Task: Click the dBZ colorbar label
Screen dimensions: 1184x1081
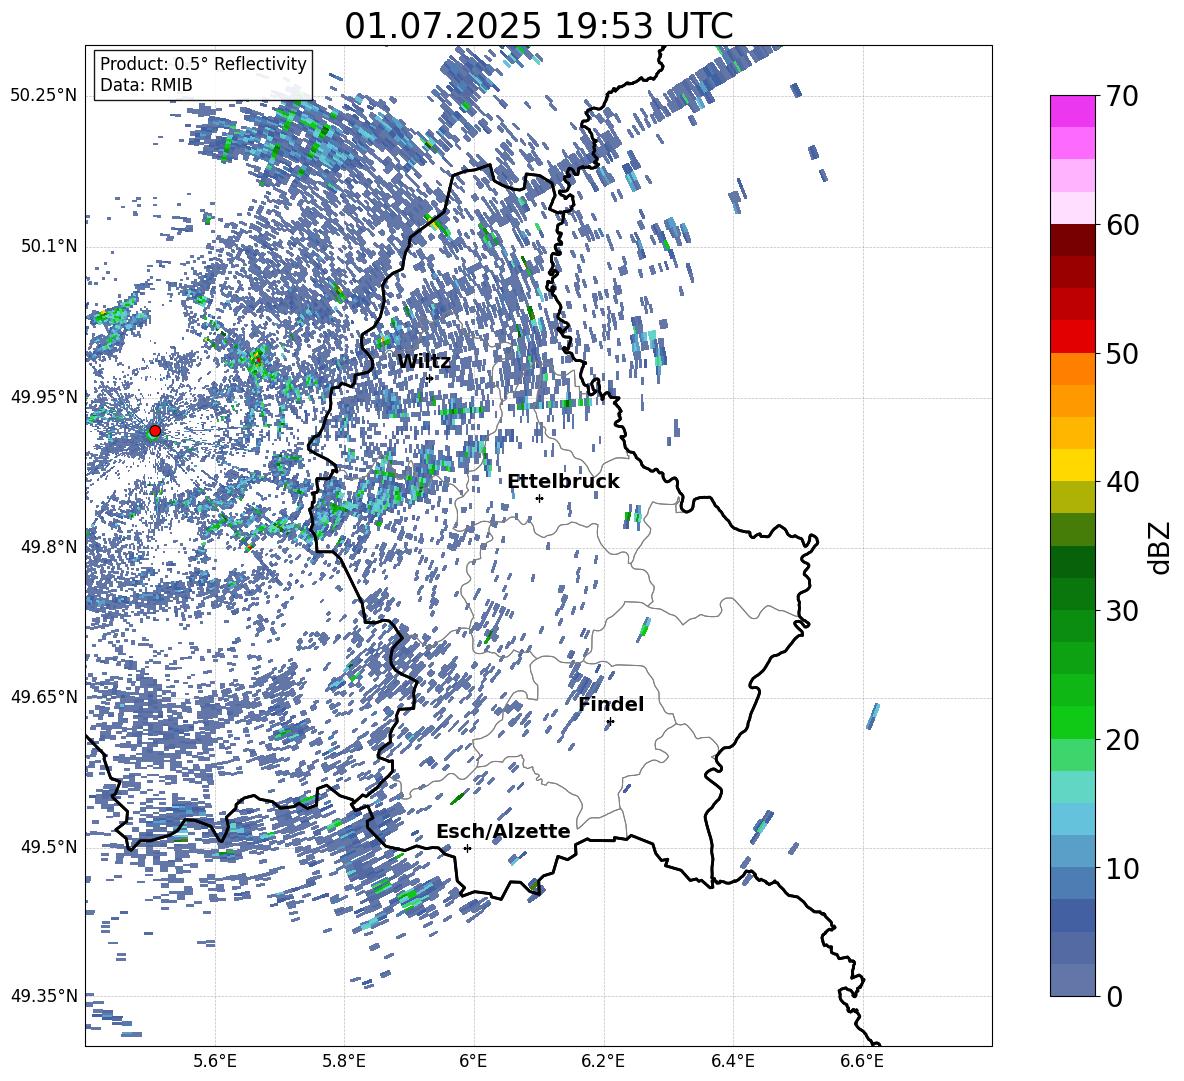Action: (x=1161, y=547)
